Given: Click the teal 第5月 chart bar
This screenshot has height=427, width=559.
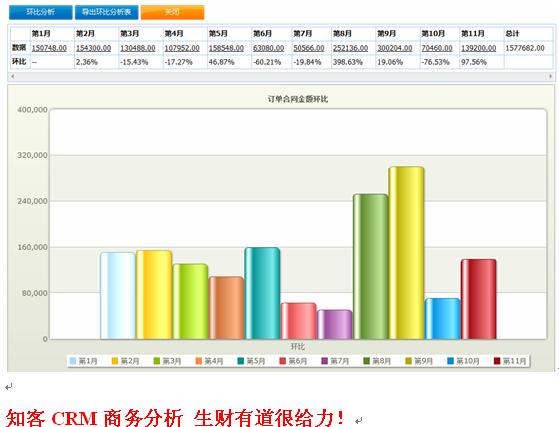Looking at the screenshot, I should tap(262, 293).
